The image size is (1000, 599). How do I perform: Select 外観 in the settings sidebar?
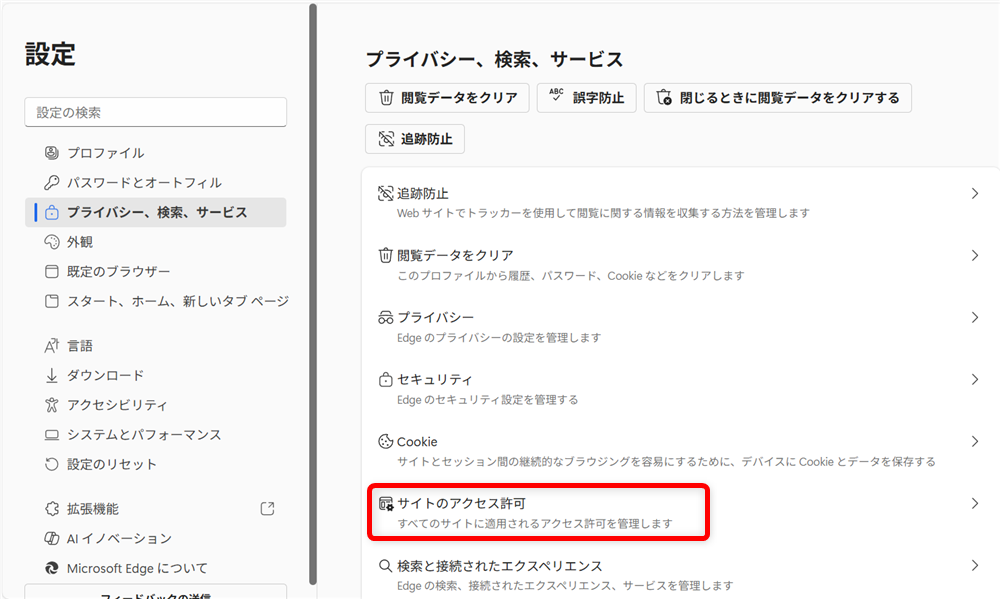[x=77, y=241]
